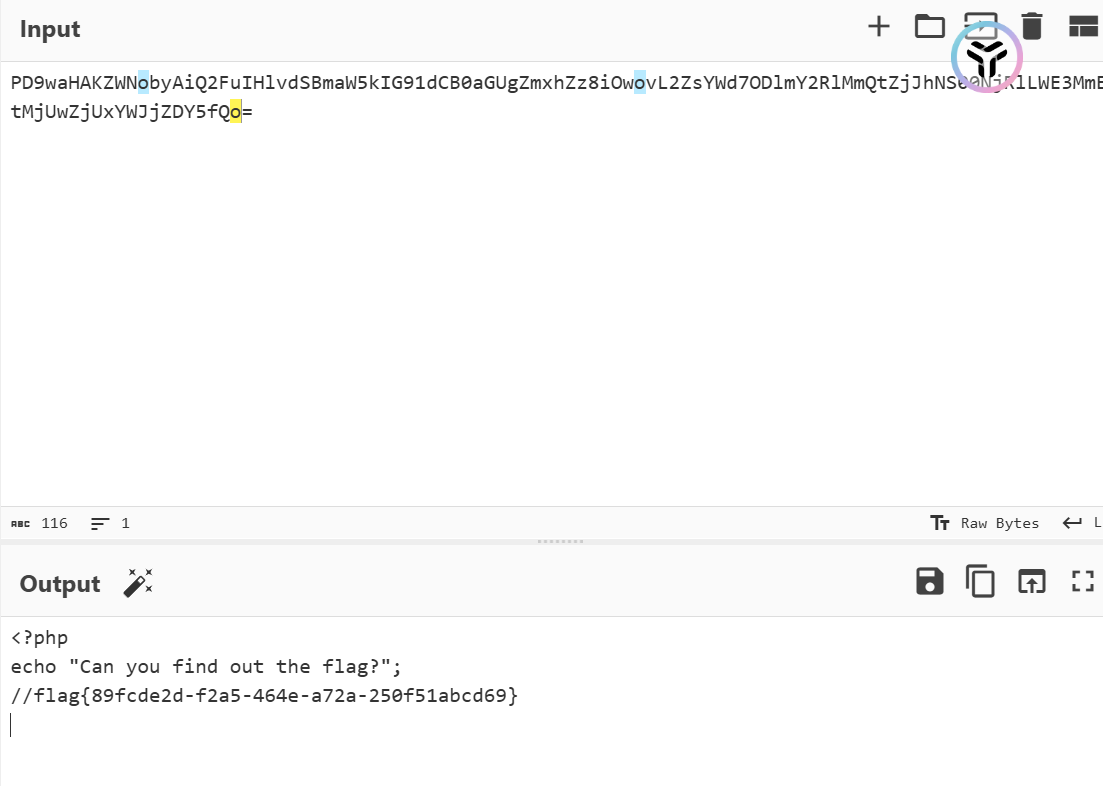Reset pane layout icon
Viewport: 1103px width, 786px height.
pyautogui.click(x=1083, y=27)
